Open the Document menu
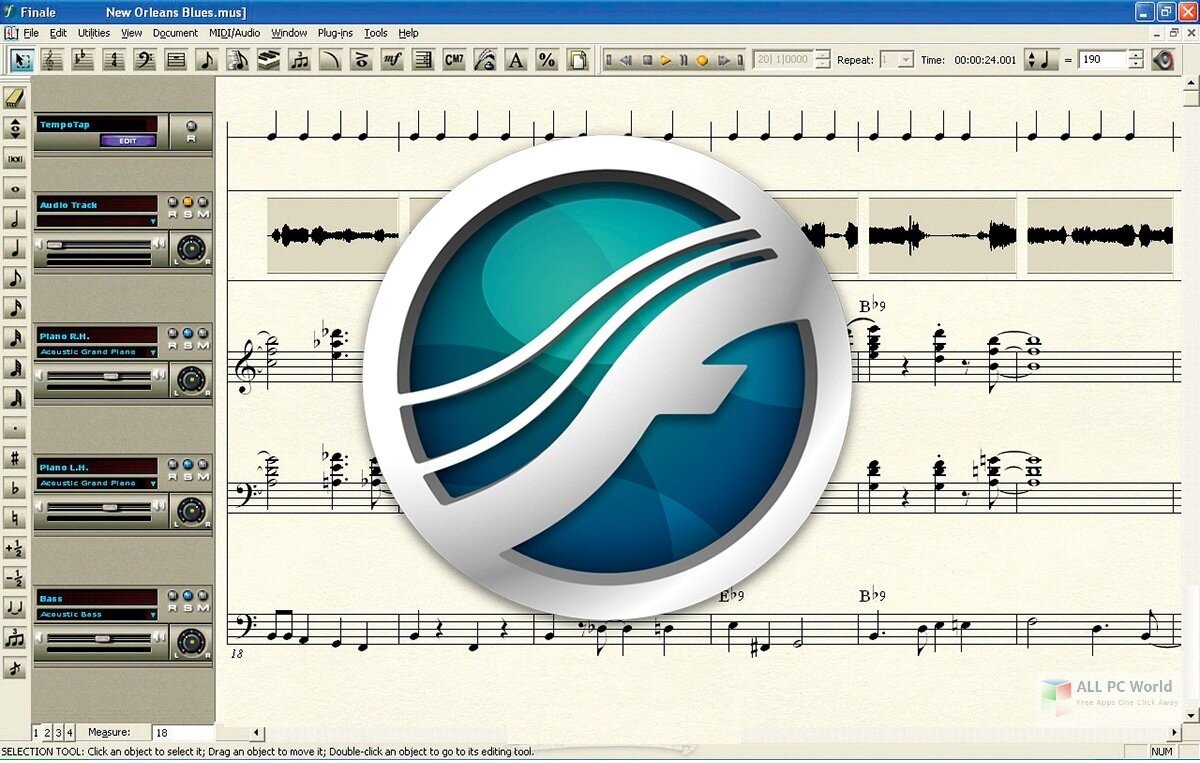This screenshot has width=1200, height=763. (175, 33)
